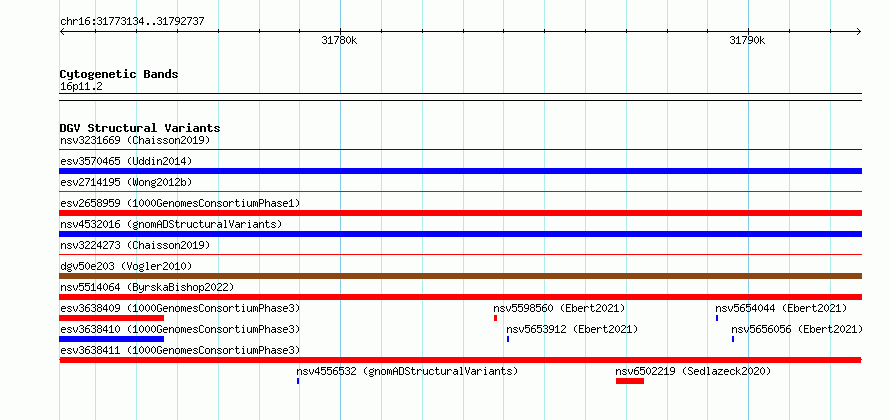Select esv3638411 (1000GenomesConsortiumPhase3) label
890x420 pixels.
[180, 350]
